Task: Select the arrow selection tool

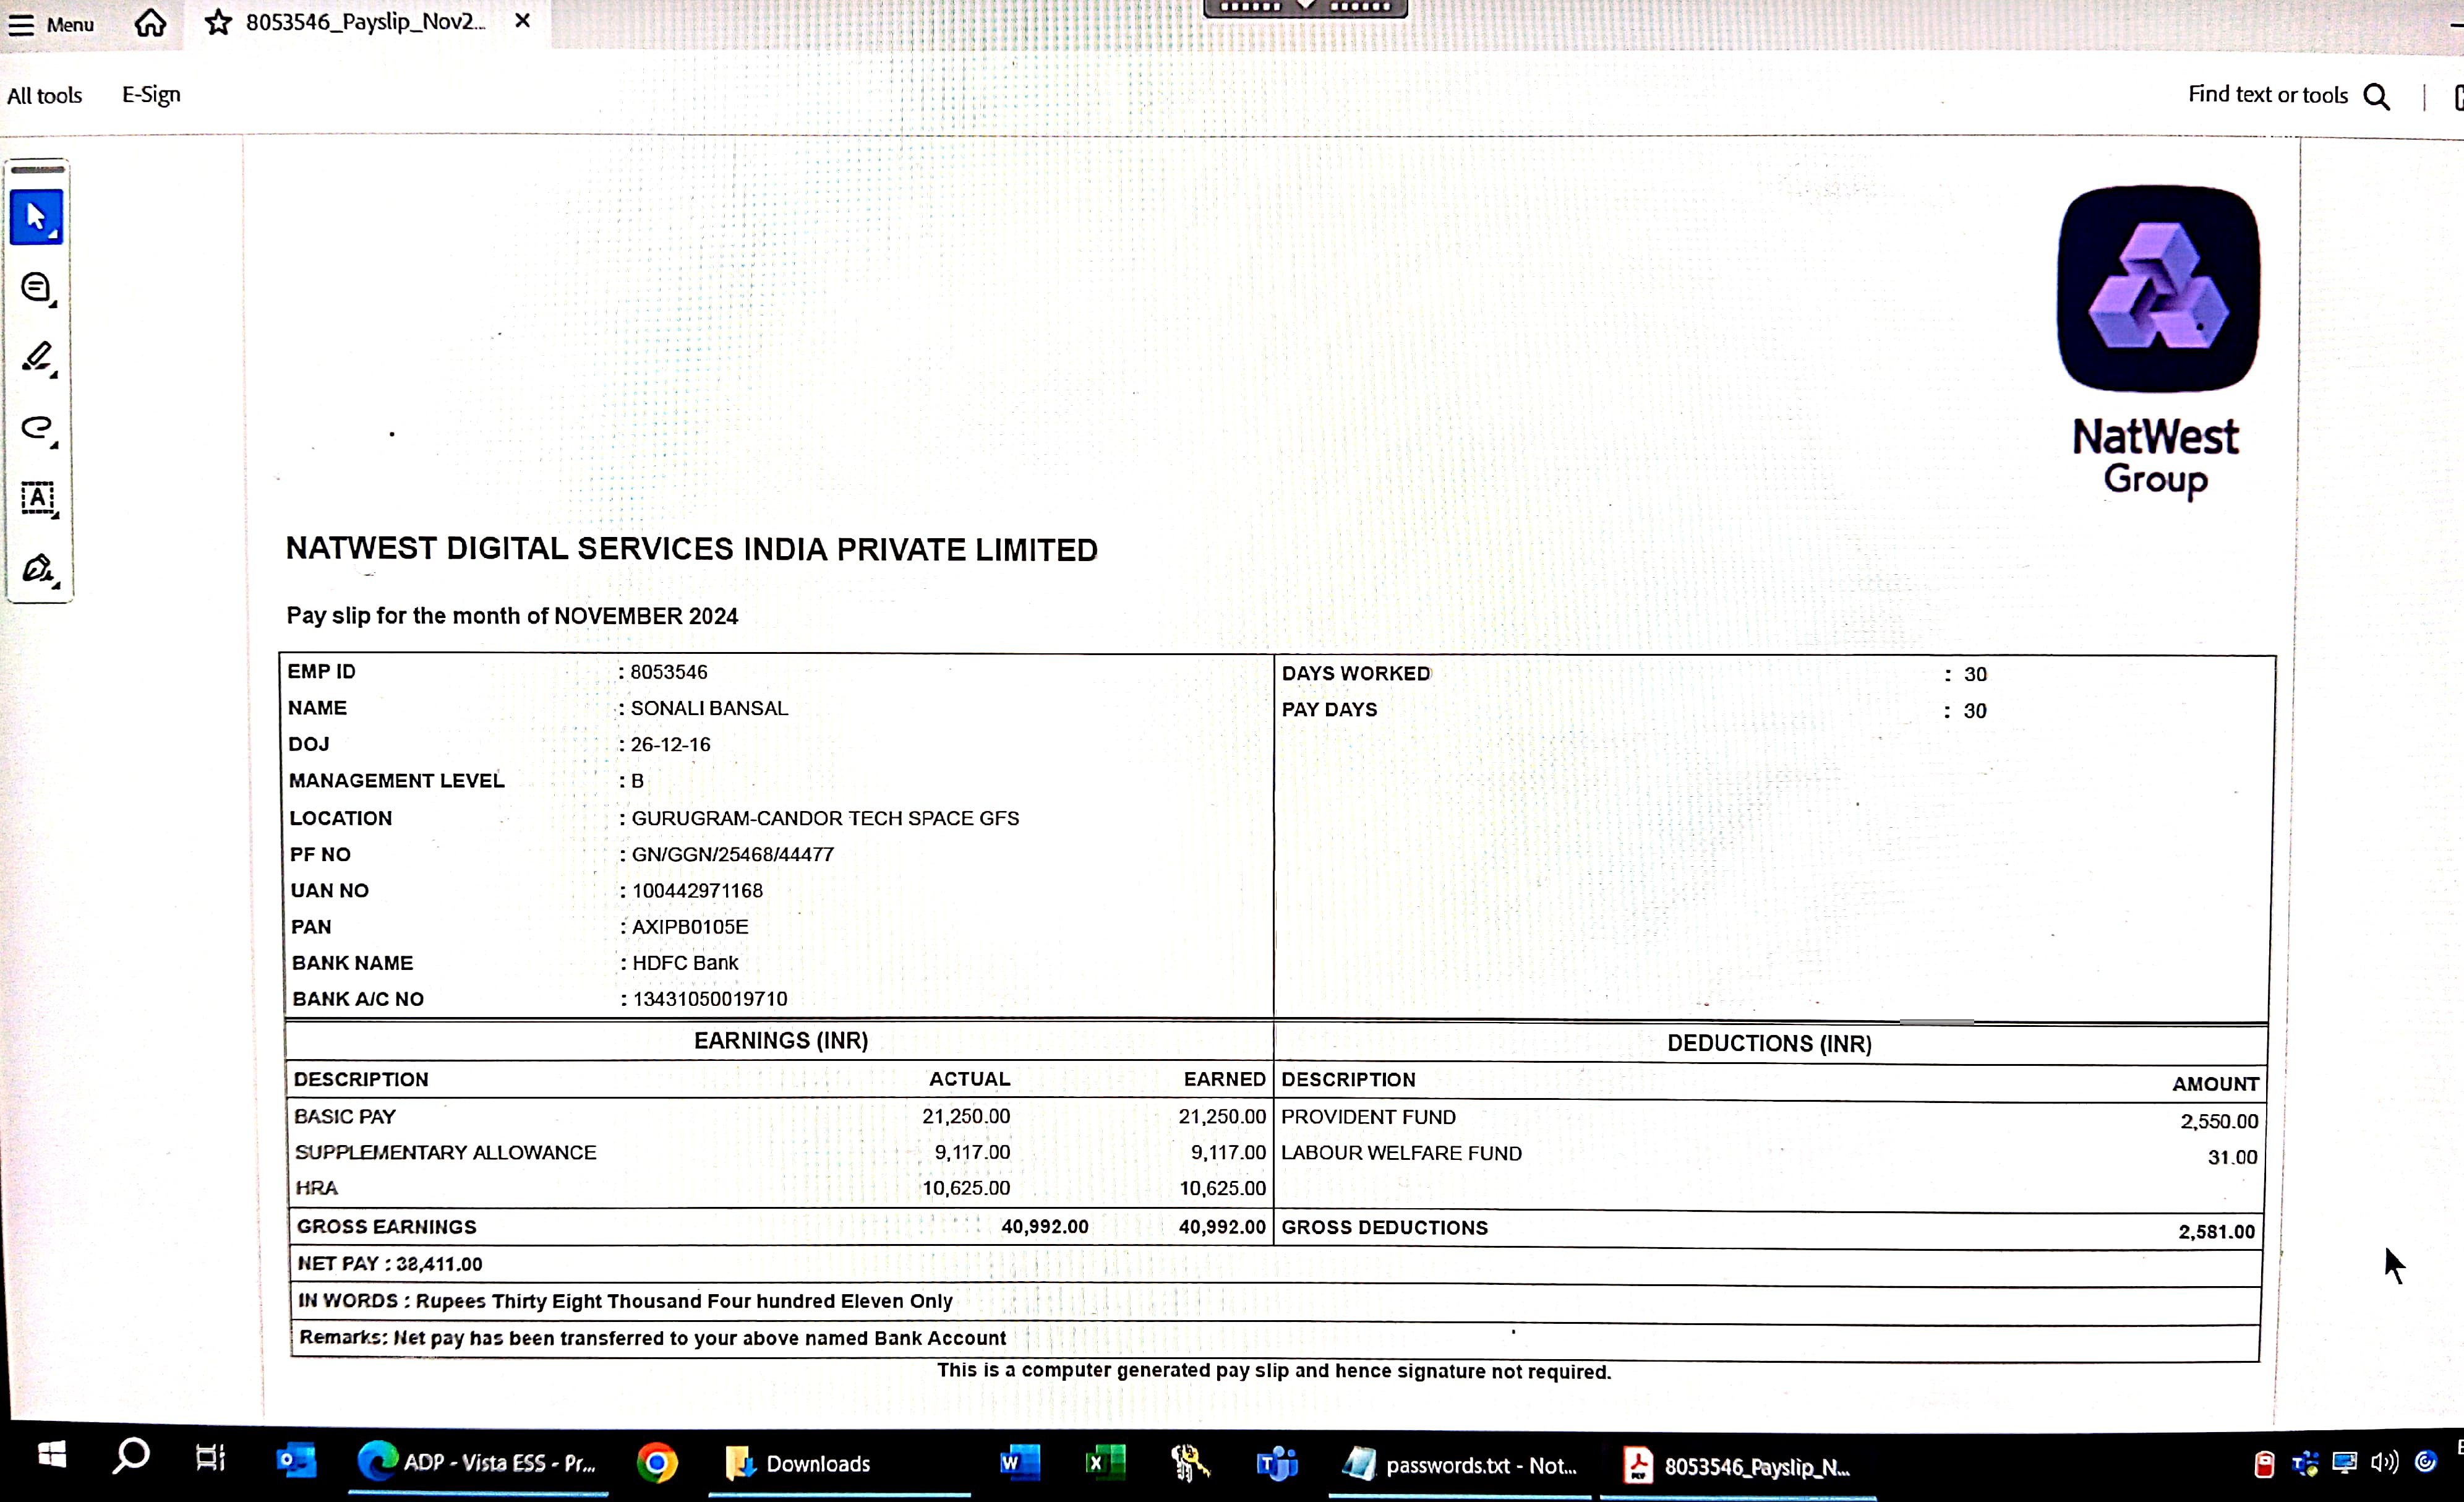Action: click(36, 217)
